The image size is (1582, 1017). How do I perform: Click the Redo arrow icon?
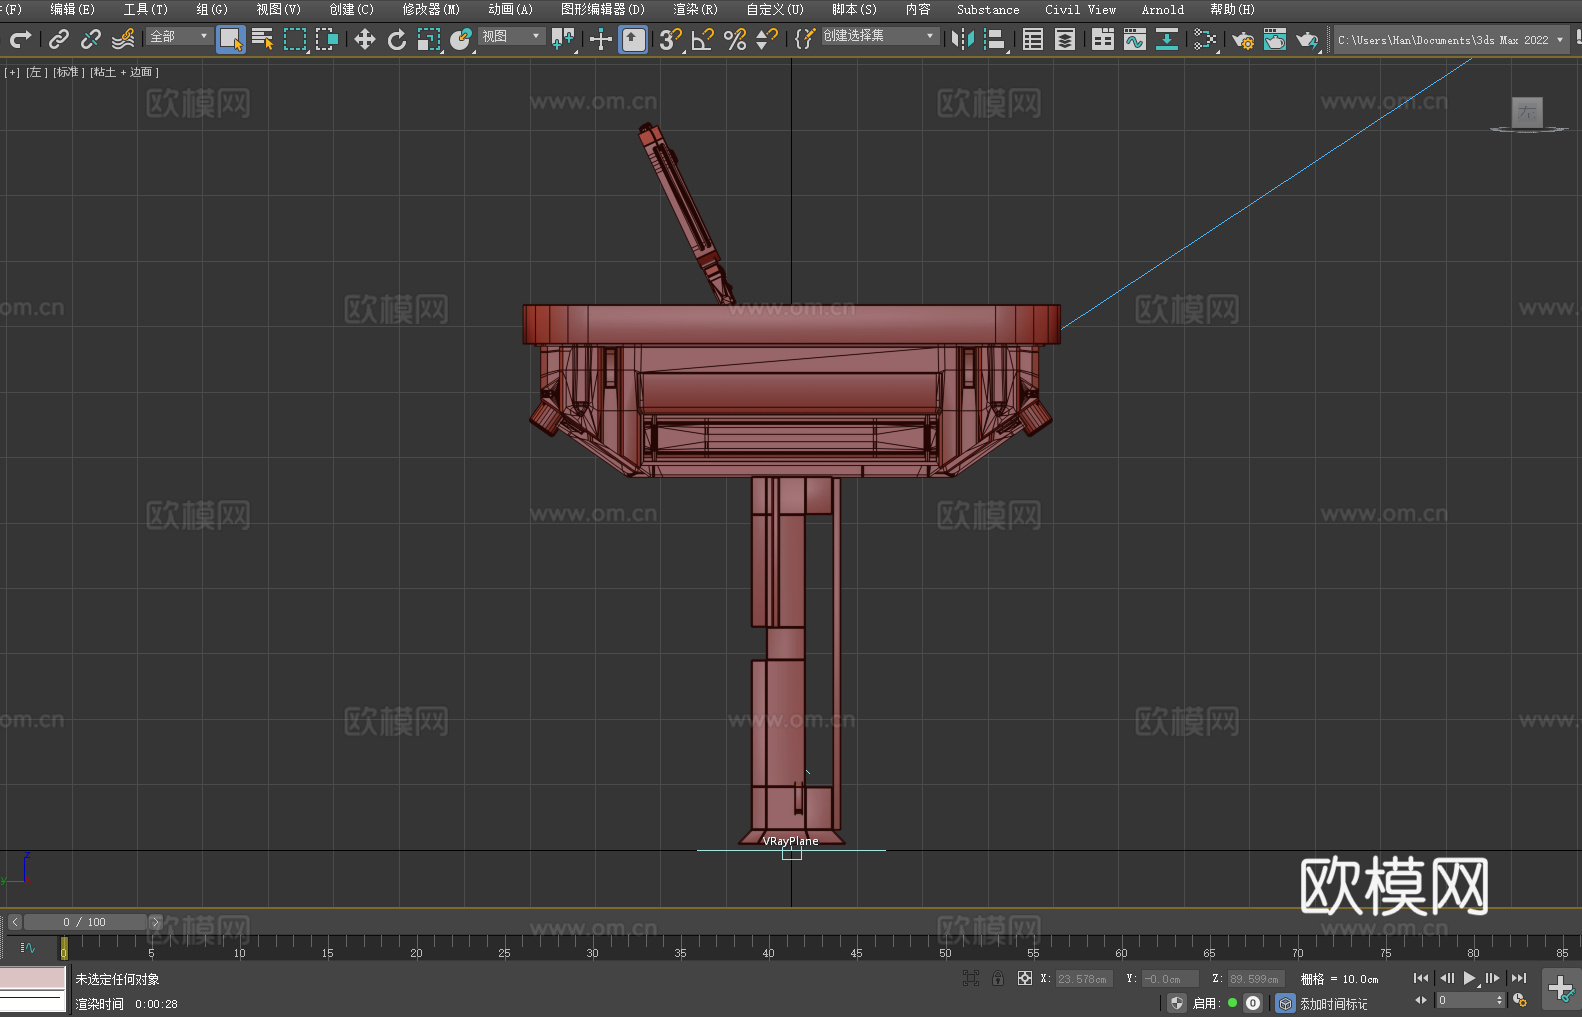click(20, 39)
